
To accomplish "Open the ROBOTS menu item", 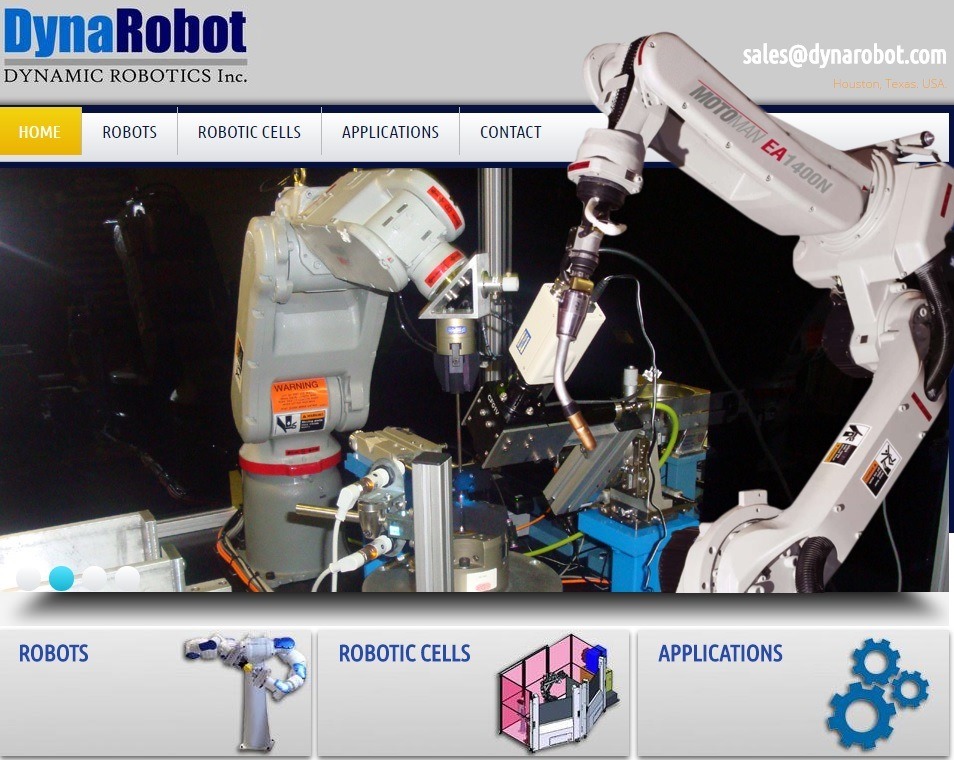I will 130,132.
